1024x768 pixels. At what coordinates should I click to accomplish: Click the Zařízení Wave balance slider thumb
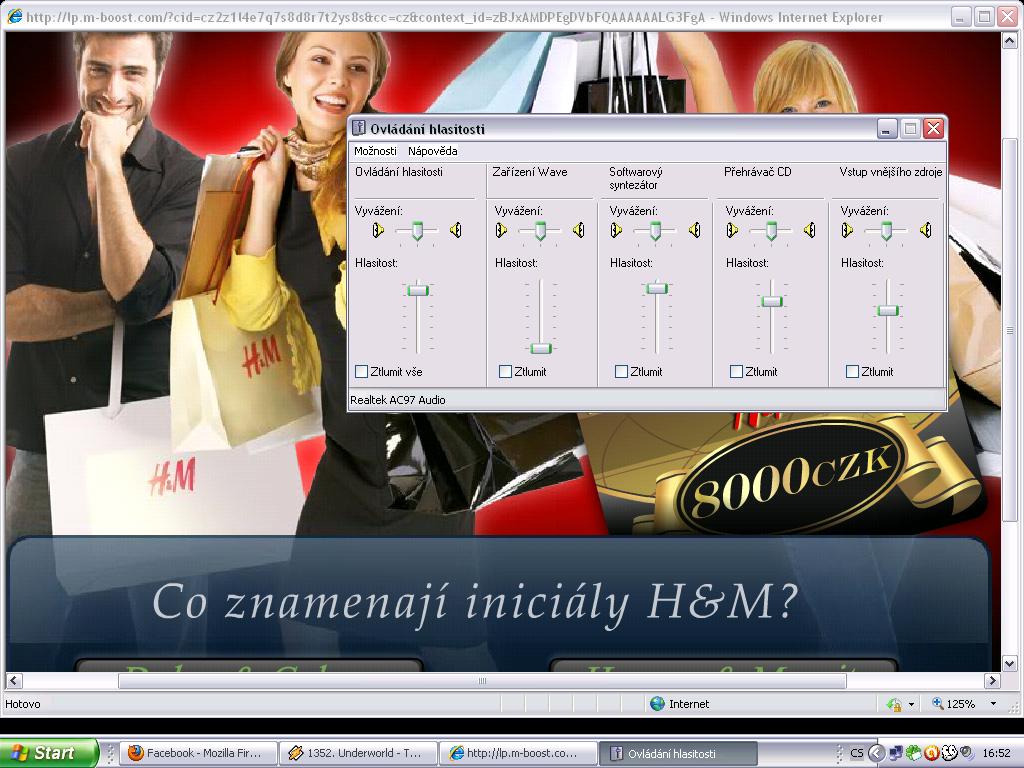coord(540,231)
